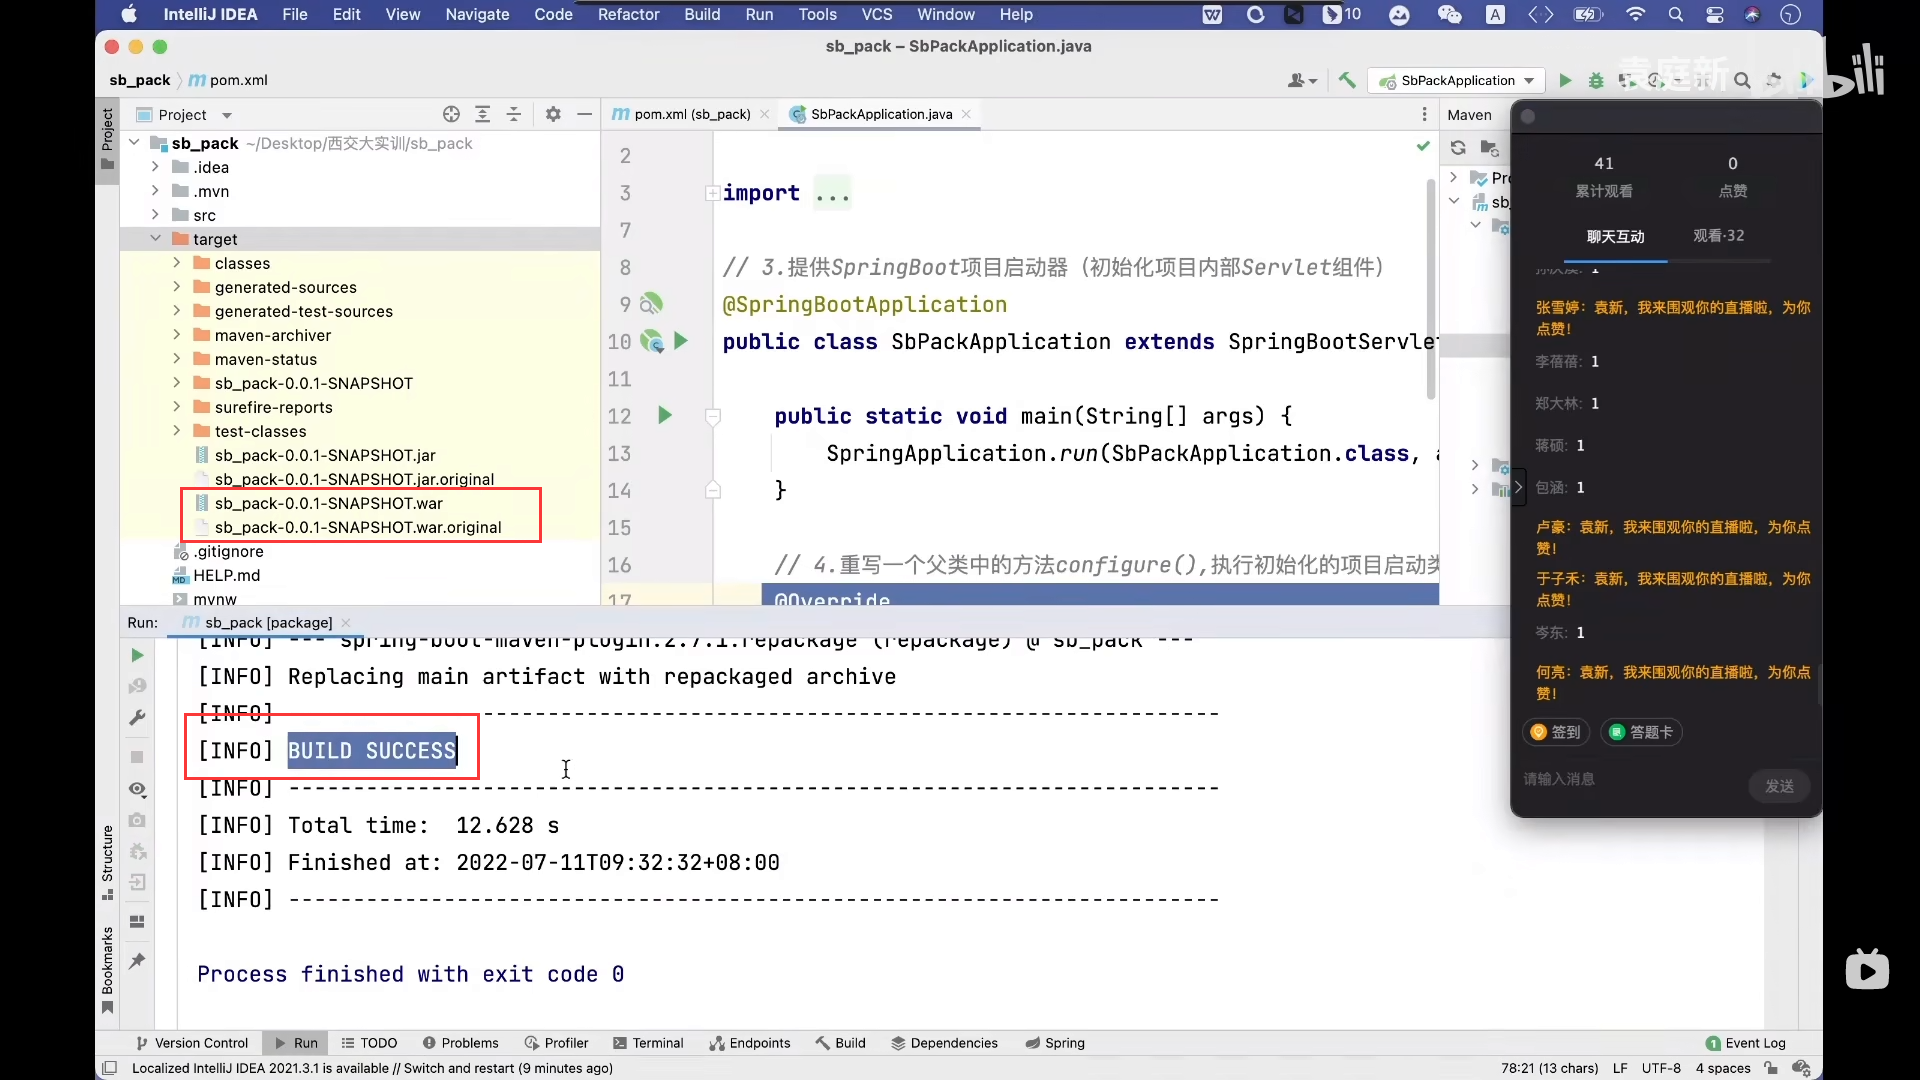Switch to the 观看·32 tab in chat overlay
Viewport: 1920px width, 1080px height.
1718,236
